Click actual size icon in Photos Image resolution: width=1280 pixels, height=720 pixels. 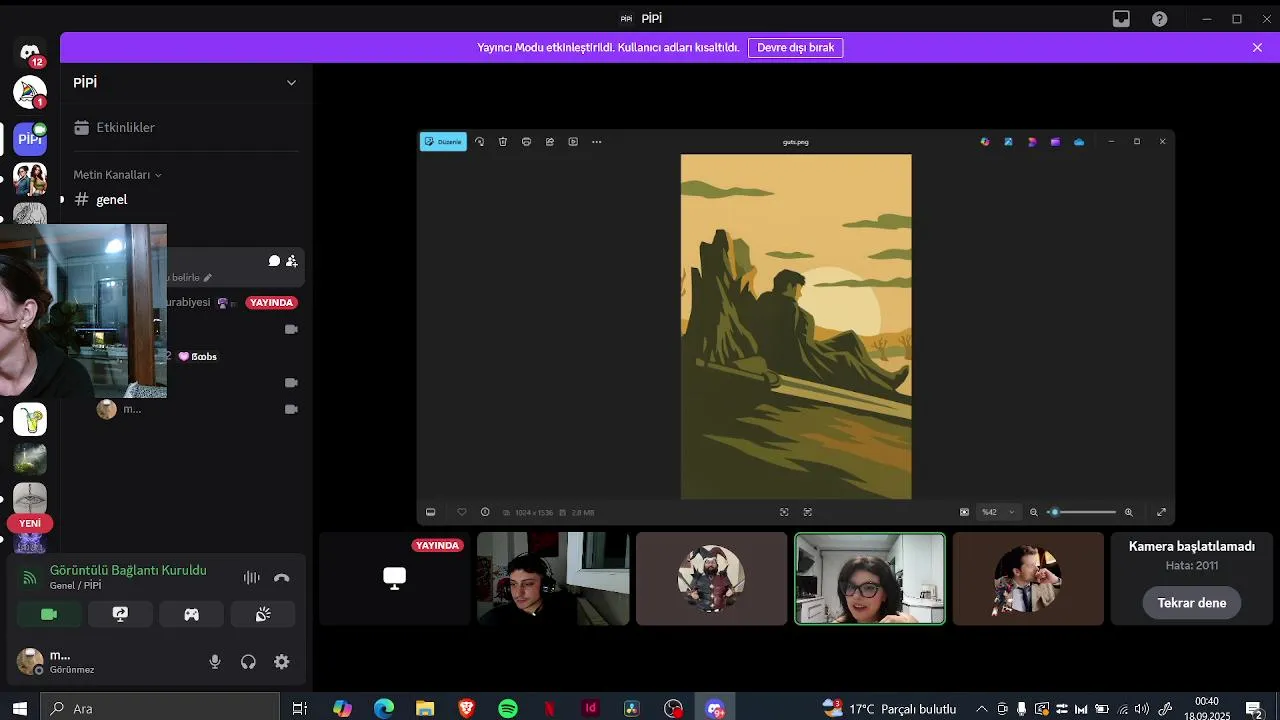click(808, 512)
